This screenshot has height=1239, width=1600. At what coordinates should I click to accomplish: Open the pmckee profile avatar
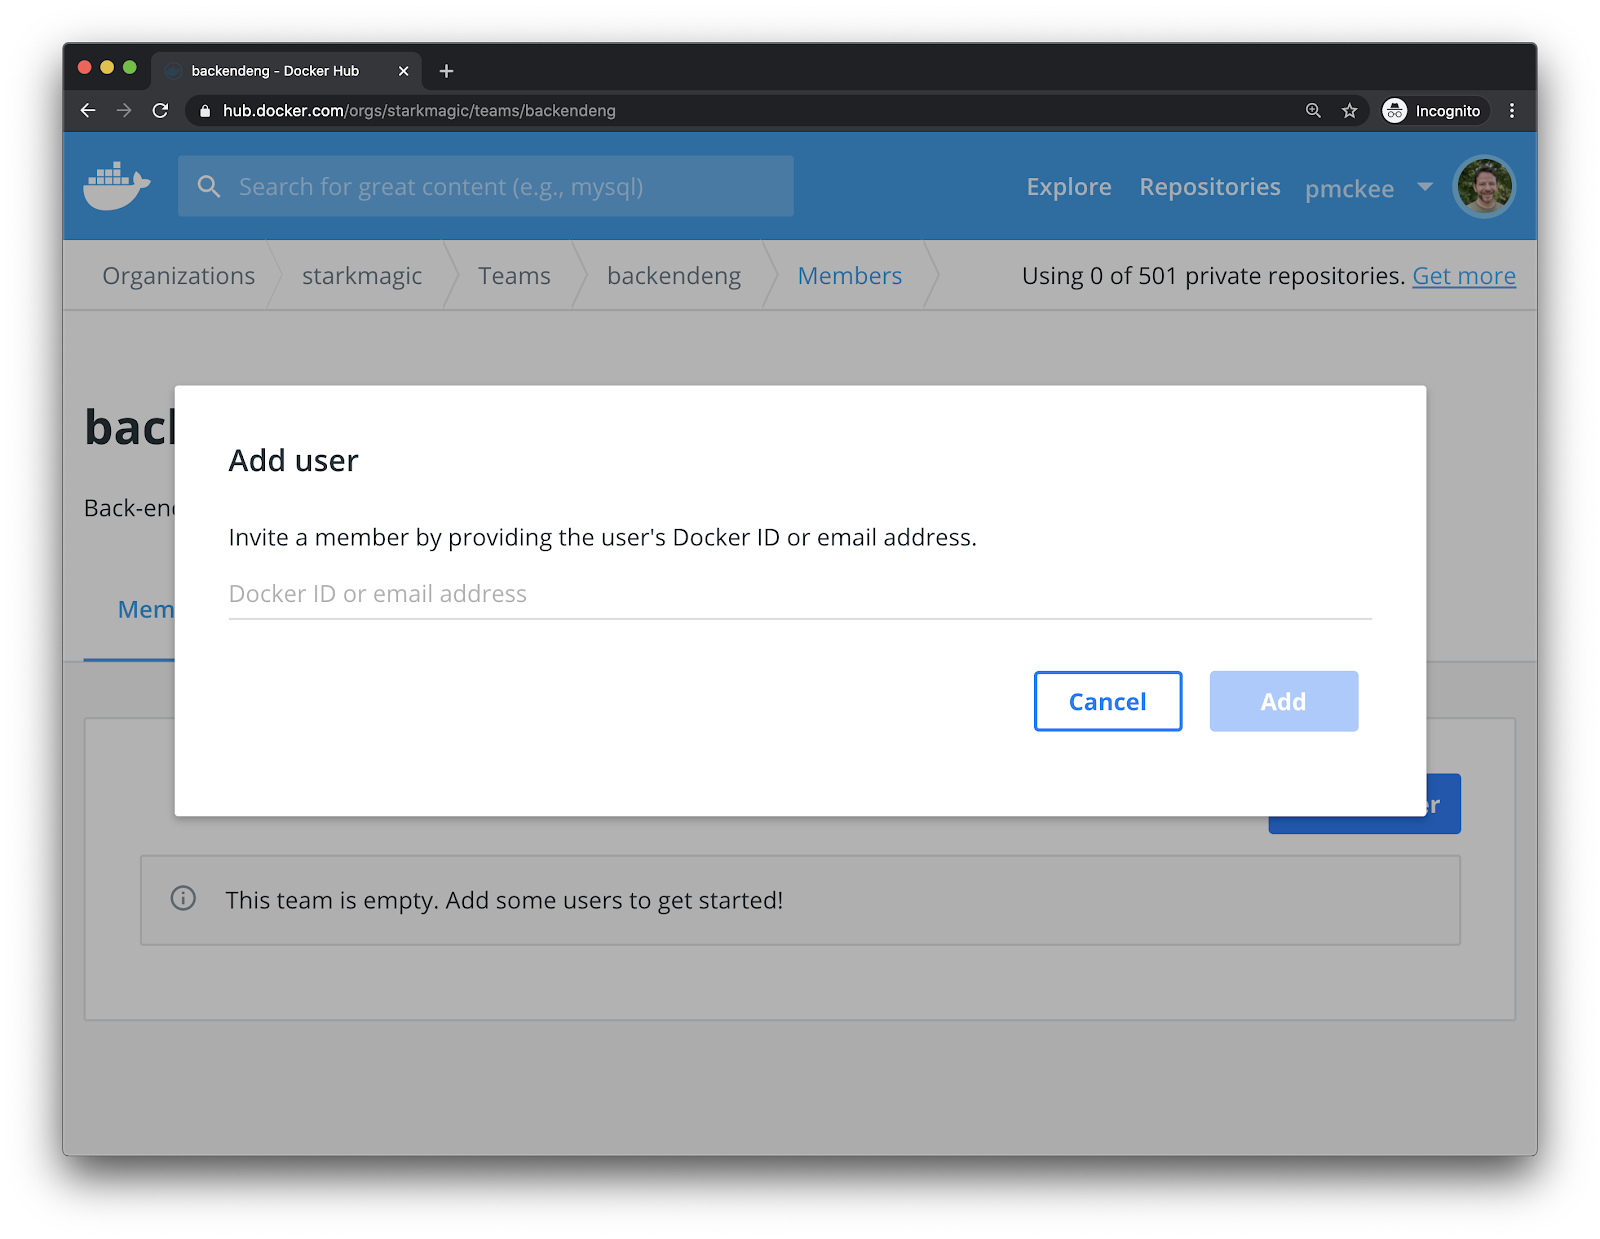[1483, 187]
